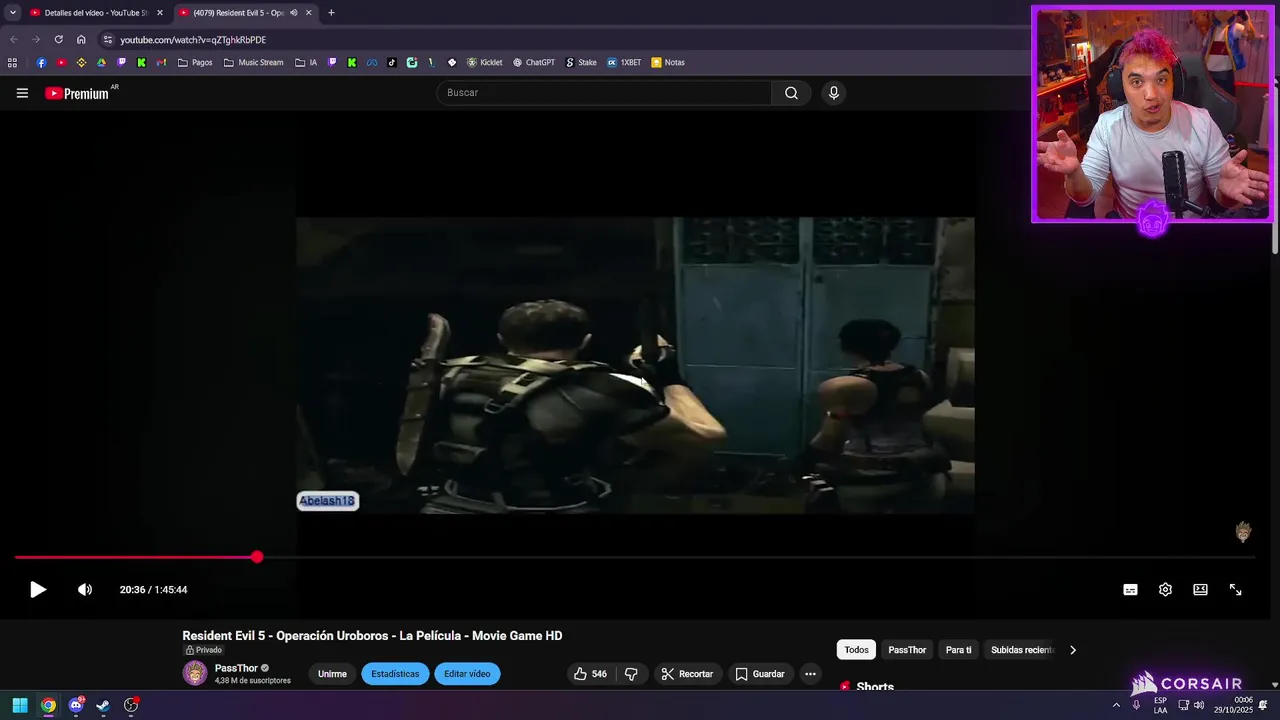Go to browser home page
Screen dimensions: 1280x720
pyautogui.click(x=81, y=39)
